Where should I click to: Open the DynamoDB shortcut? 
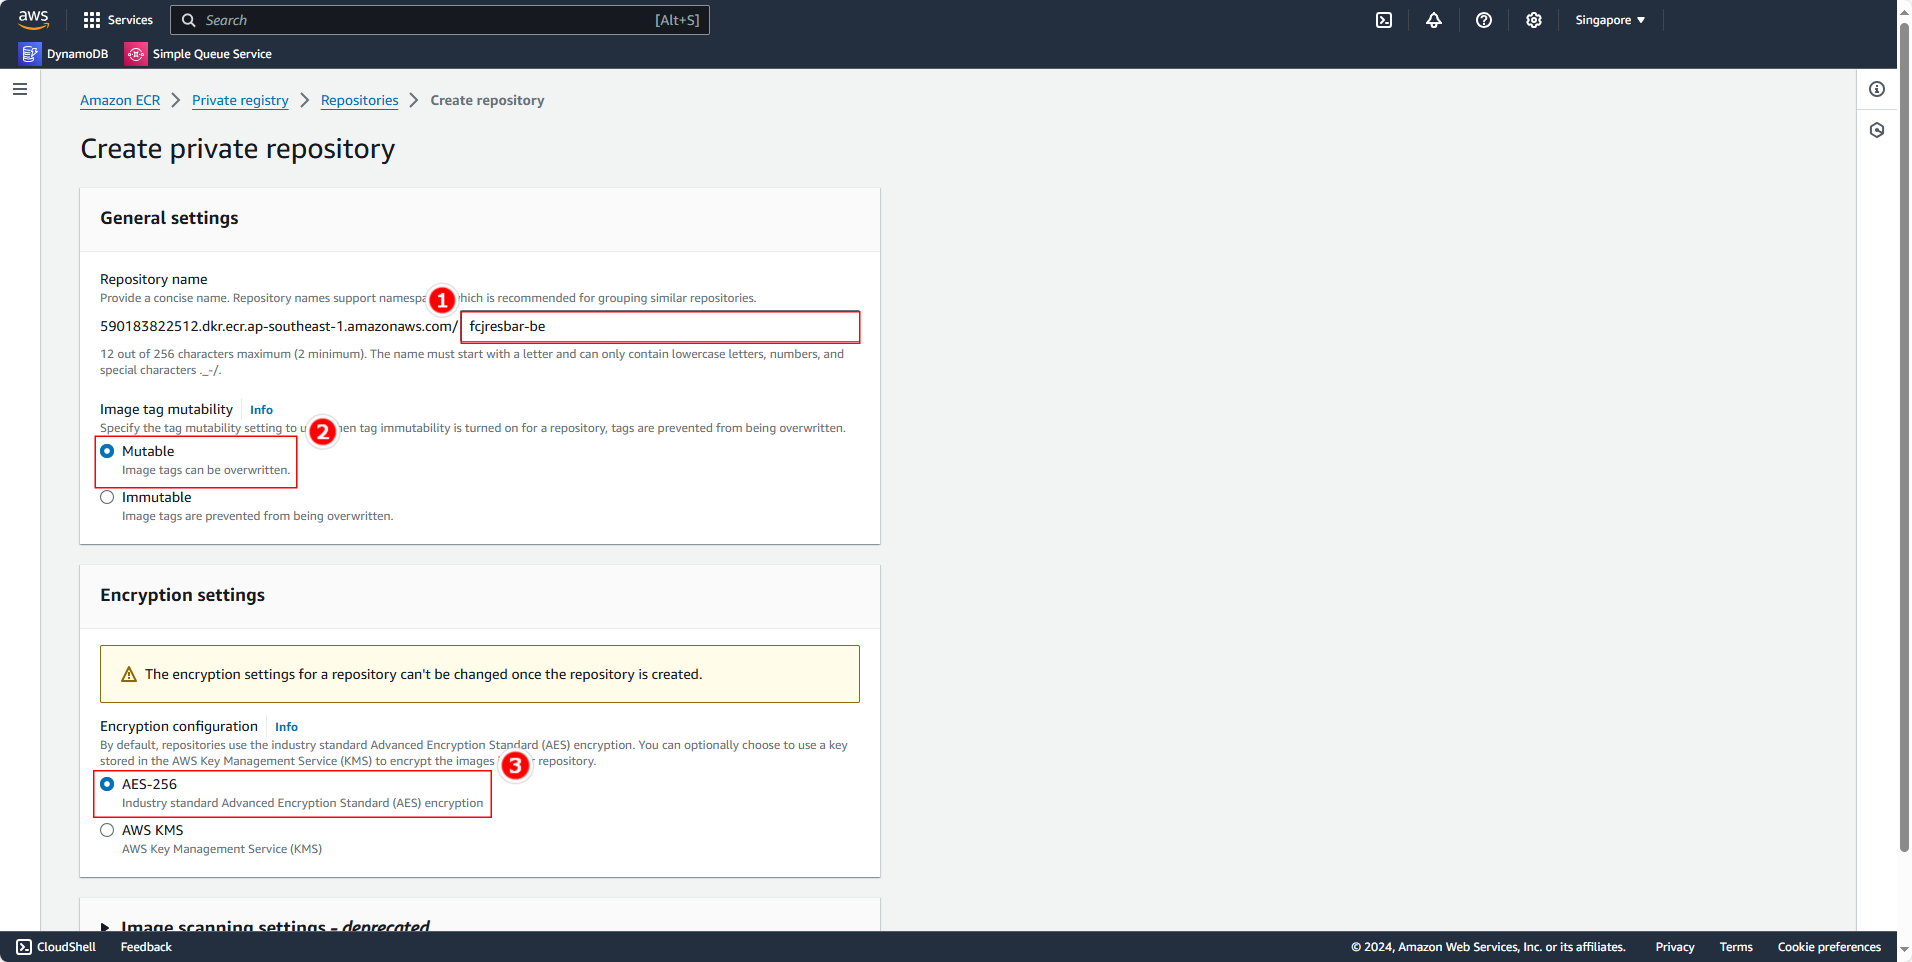coord(64,54)
